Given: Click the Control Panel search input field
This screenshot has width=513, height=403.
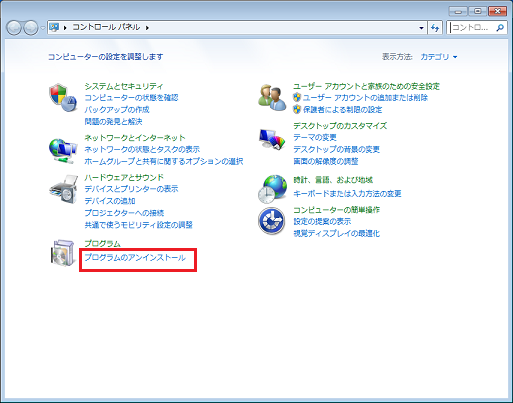Looking at the screenshot, I should point(471,28).
